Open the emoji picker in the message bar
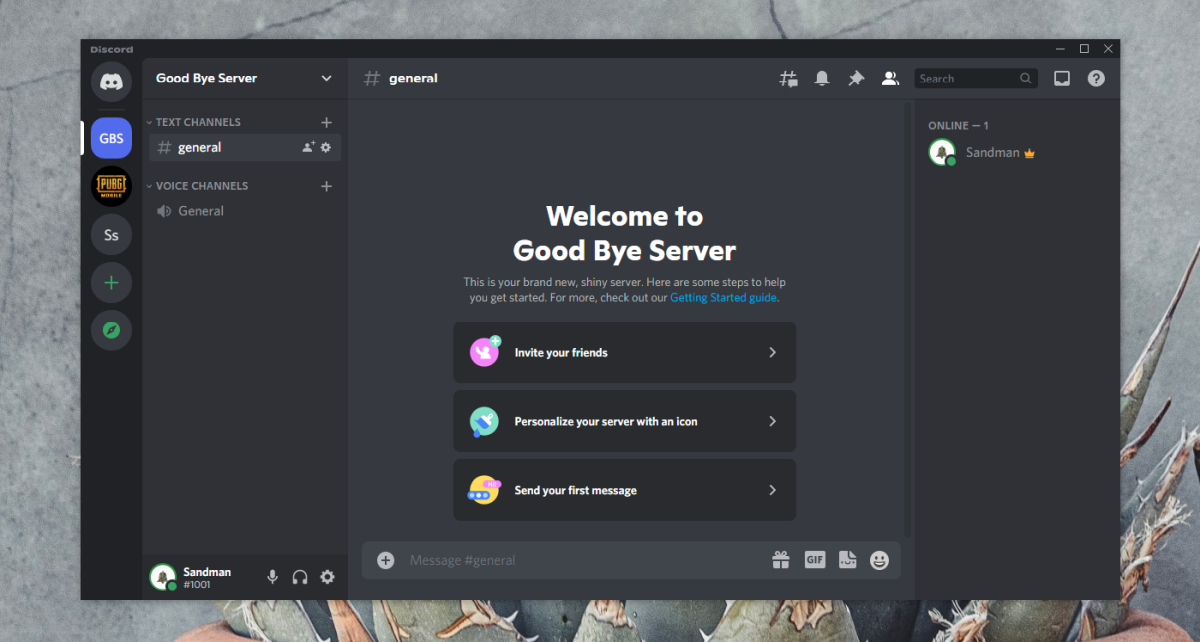 879,560
